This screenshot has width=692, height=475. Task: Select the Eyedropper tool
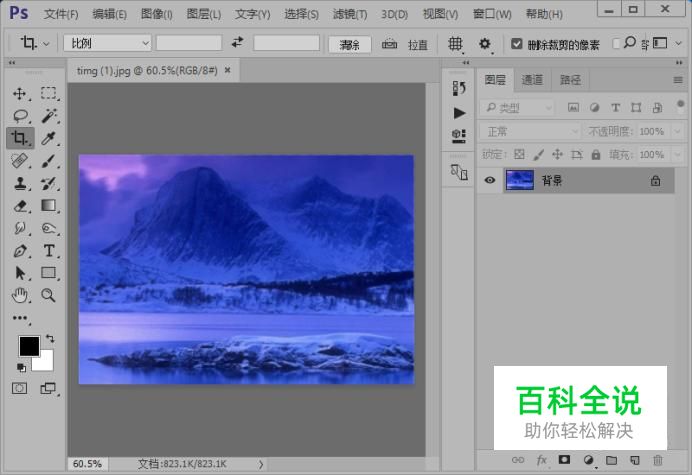[x=49, y=138]
